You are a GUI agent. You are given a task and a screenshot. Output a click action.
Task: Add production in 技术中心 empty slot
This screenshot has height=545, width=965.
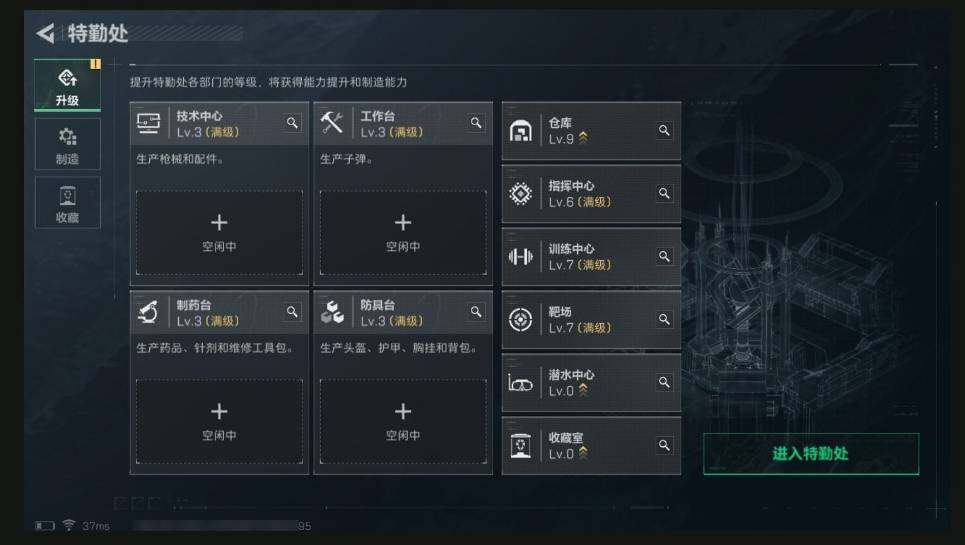coord(219,232)
